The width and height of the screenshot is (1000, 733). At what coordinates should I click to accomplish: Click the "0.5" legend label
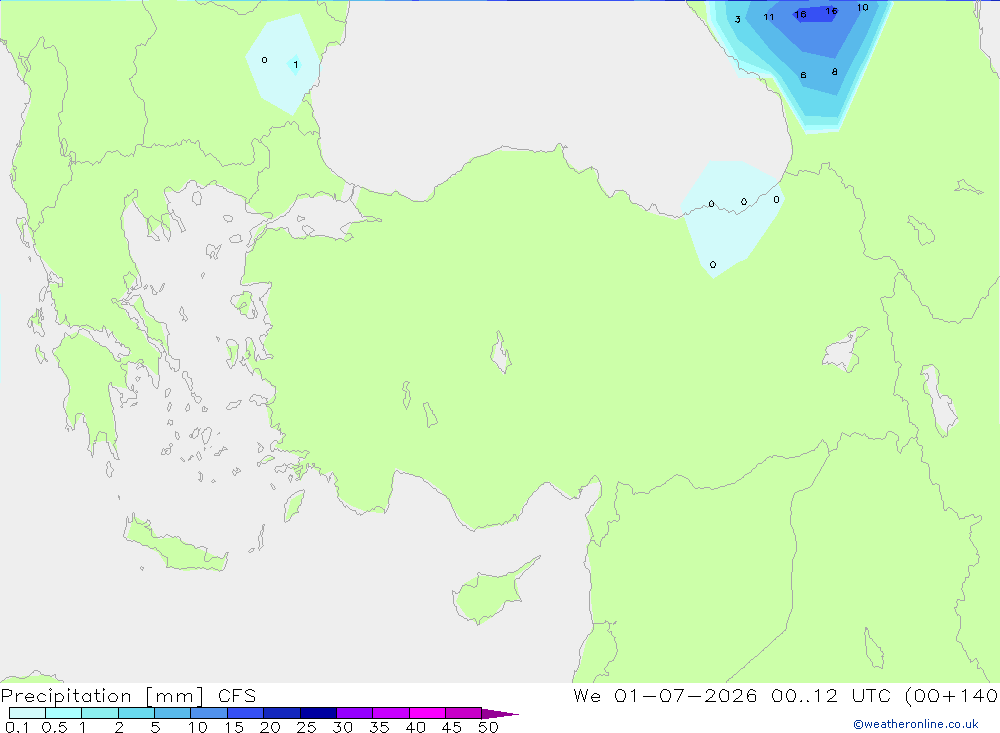click(x=54, y=727)
